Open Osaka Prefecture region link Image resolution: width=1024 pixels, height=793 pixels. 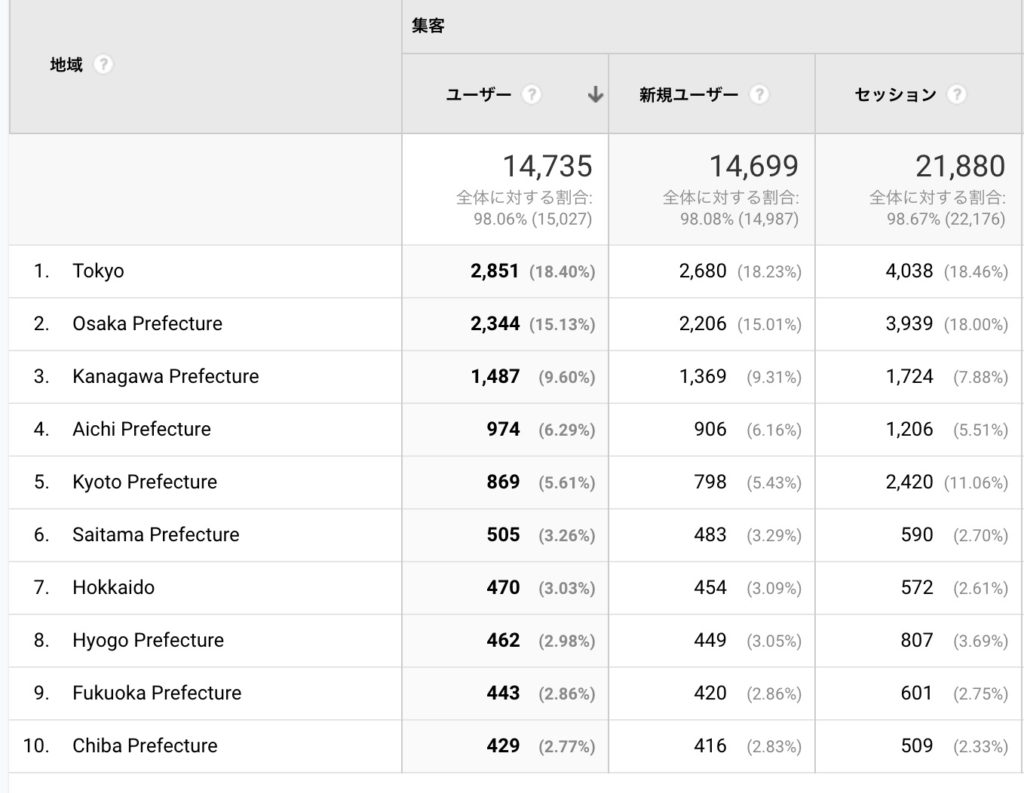pyautogui.click(x=148, y=323)
